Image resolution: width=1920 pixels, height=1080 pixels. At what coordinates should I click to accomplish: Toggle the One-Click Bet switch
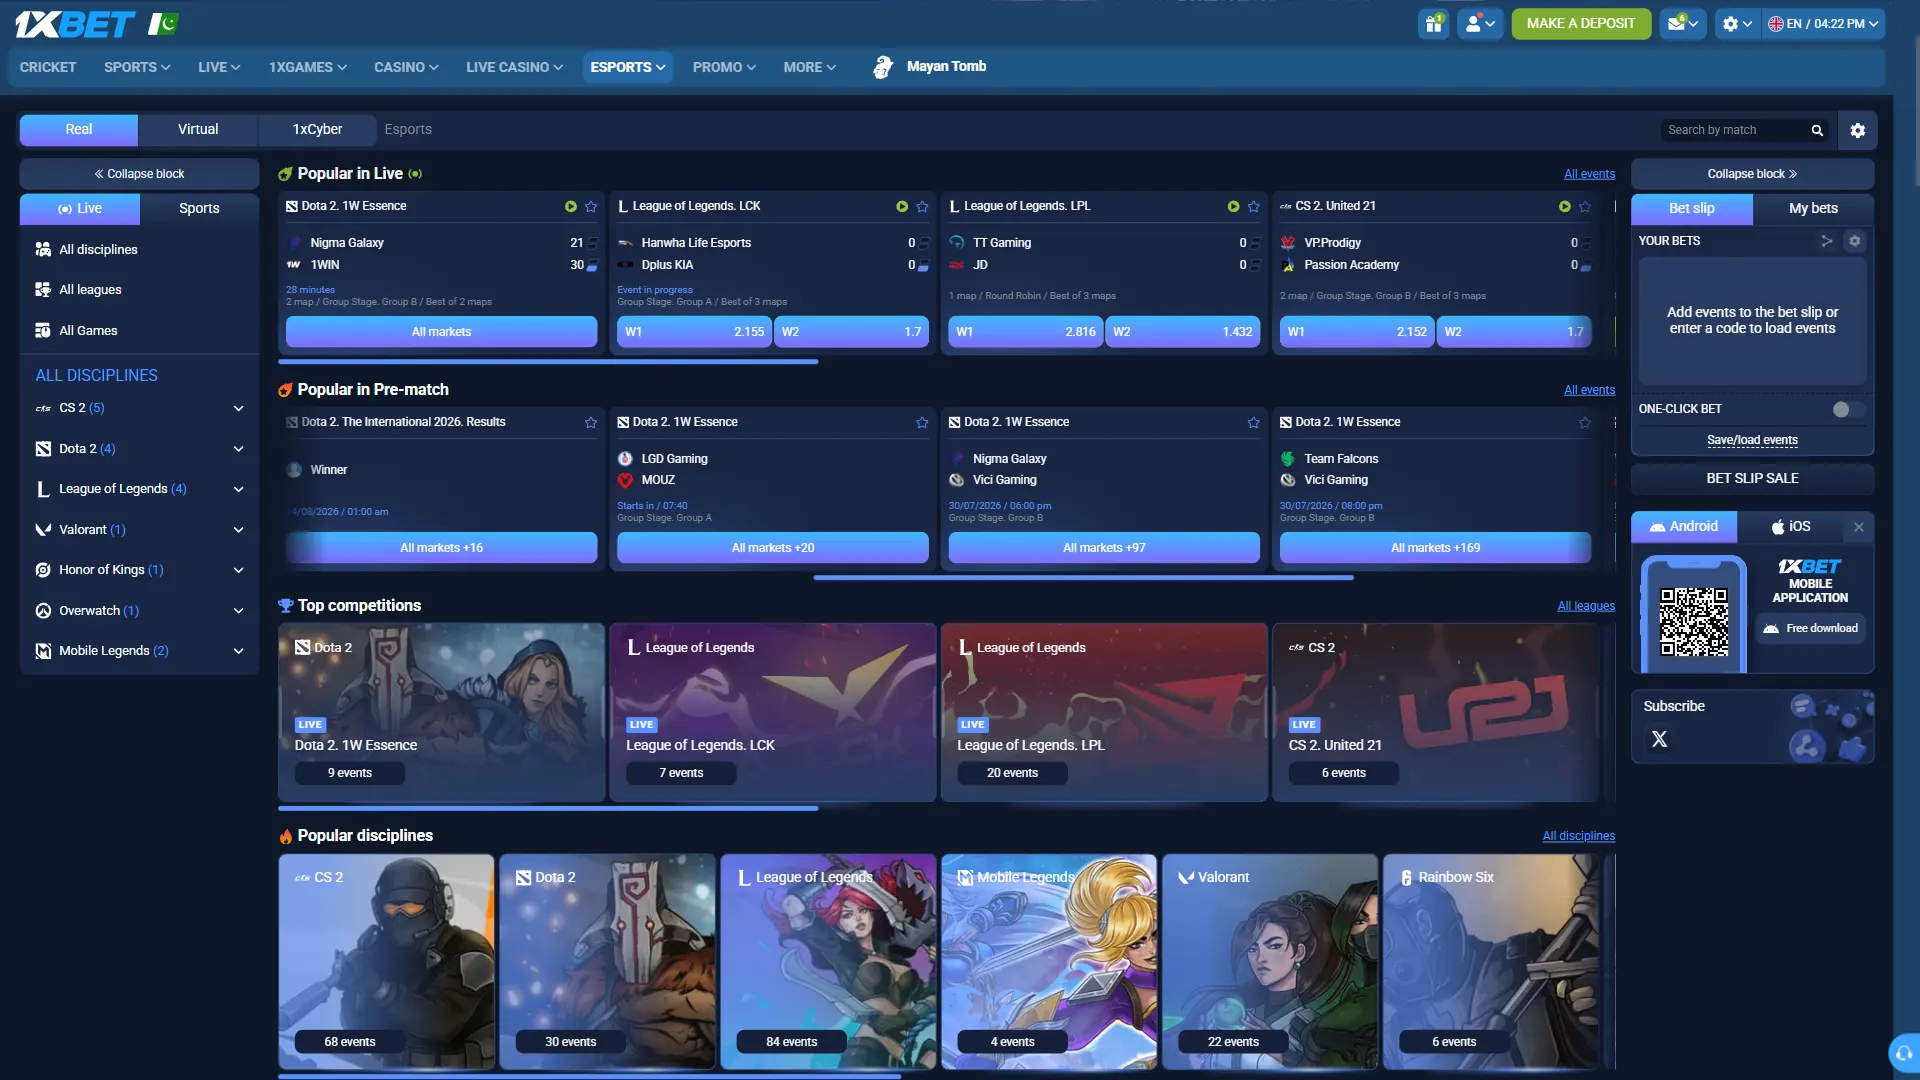[1848, 410]
